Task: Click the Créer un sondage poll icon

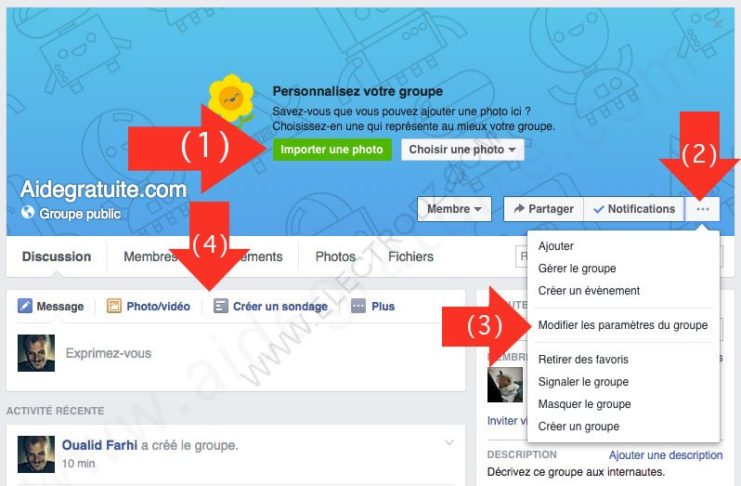Action: [x=220, y=306]
